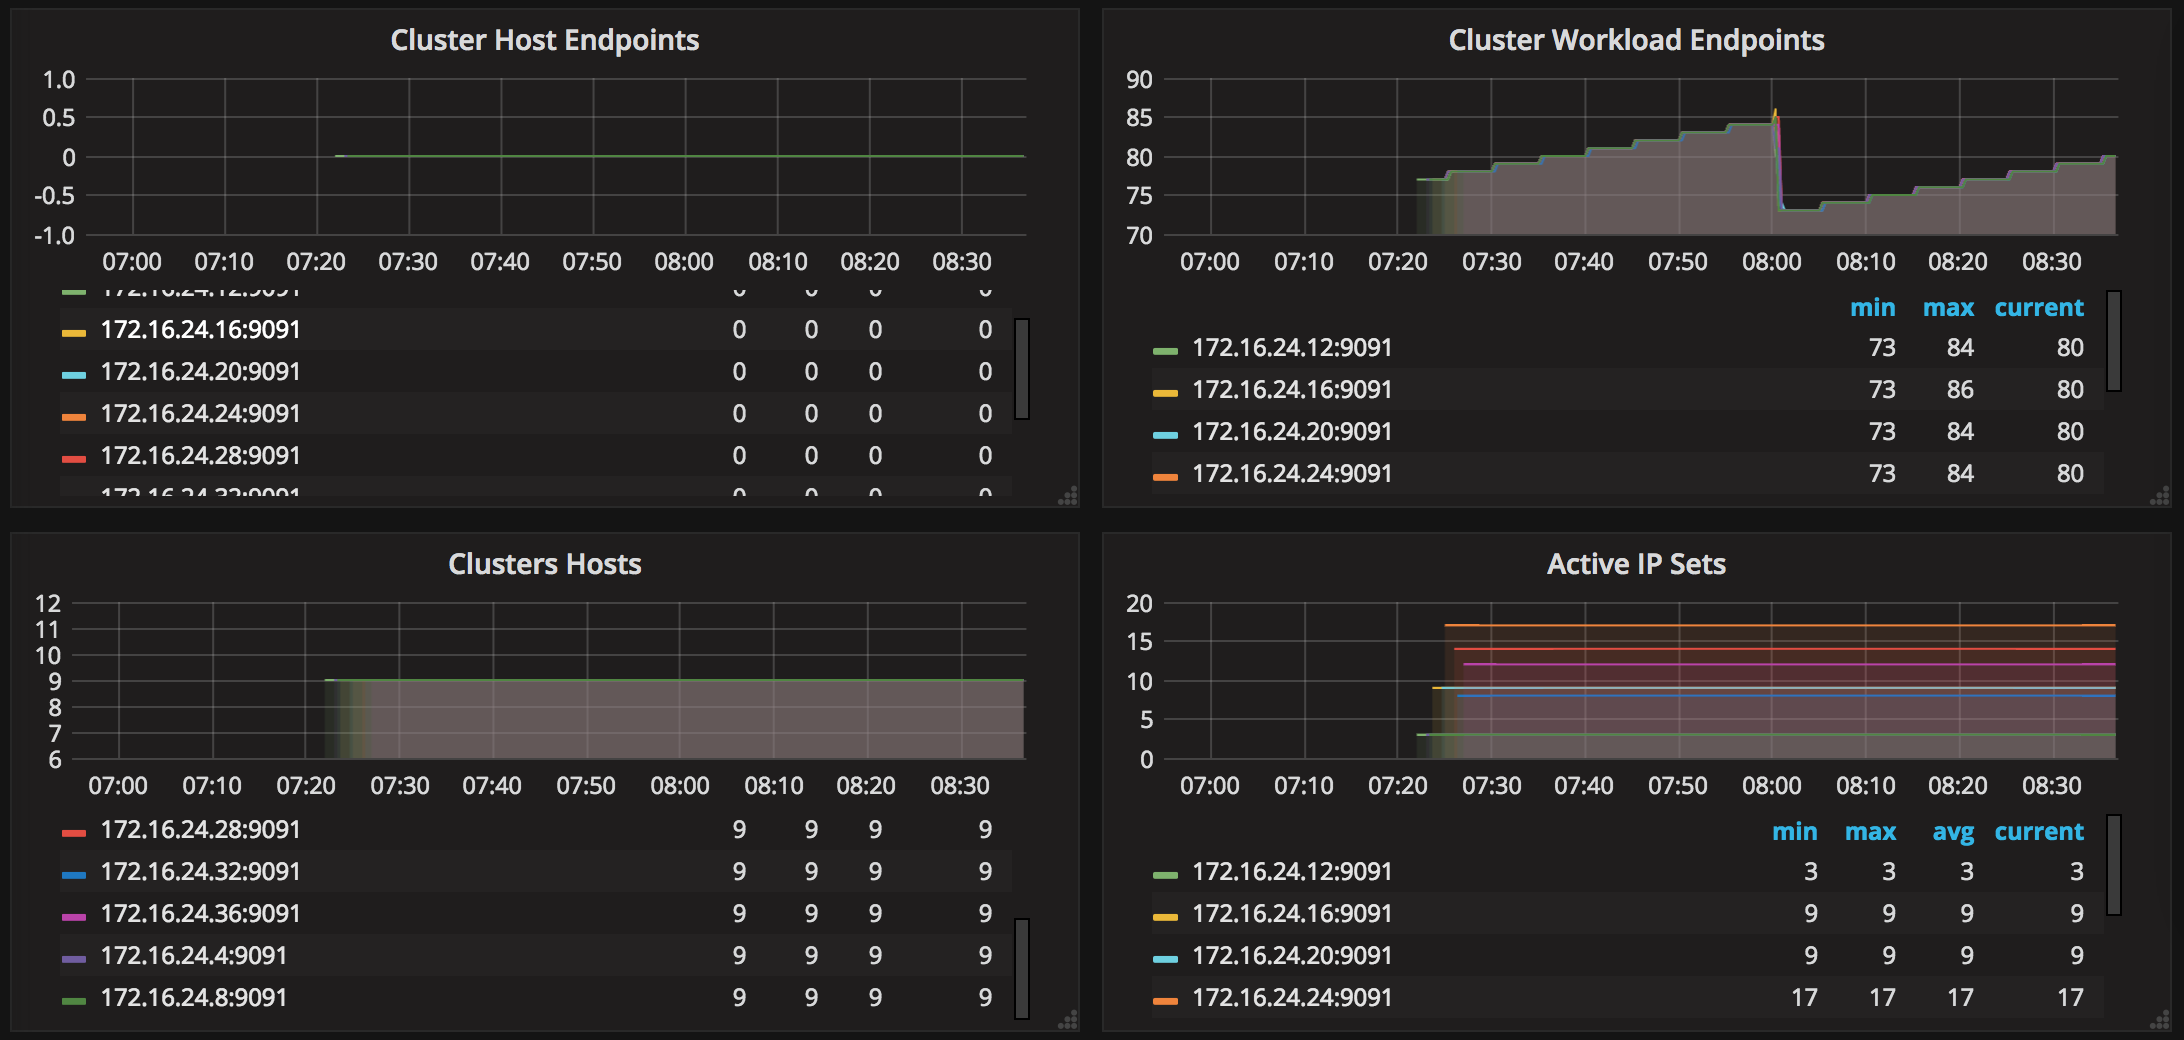The image size is (2184, 1040).
Task: Toggle series 172.16.24.16:9091 in Cluster Host Endpoints
Action: pos(201,330)
